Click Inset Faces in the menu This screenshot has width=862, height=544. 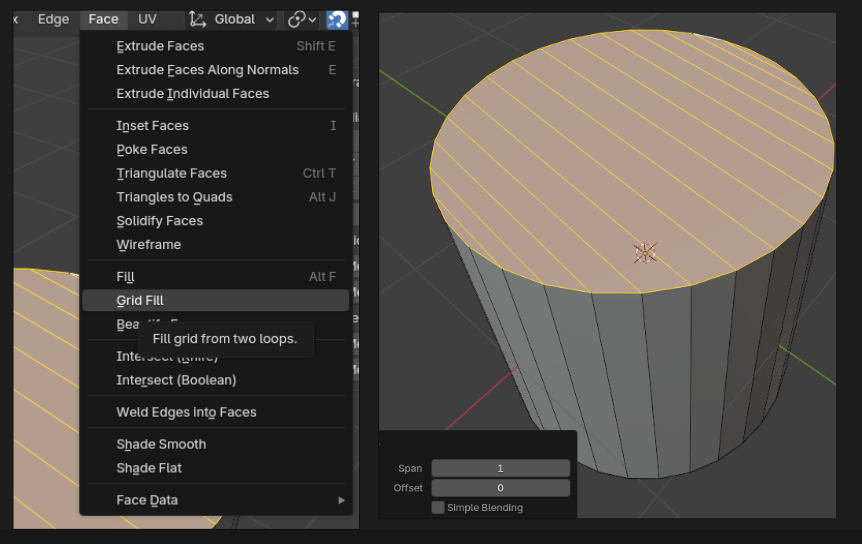152,125
